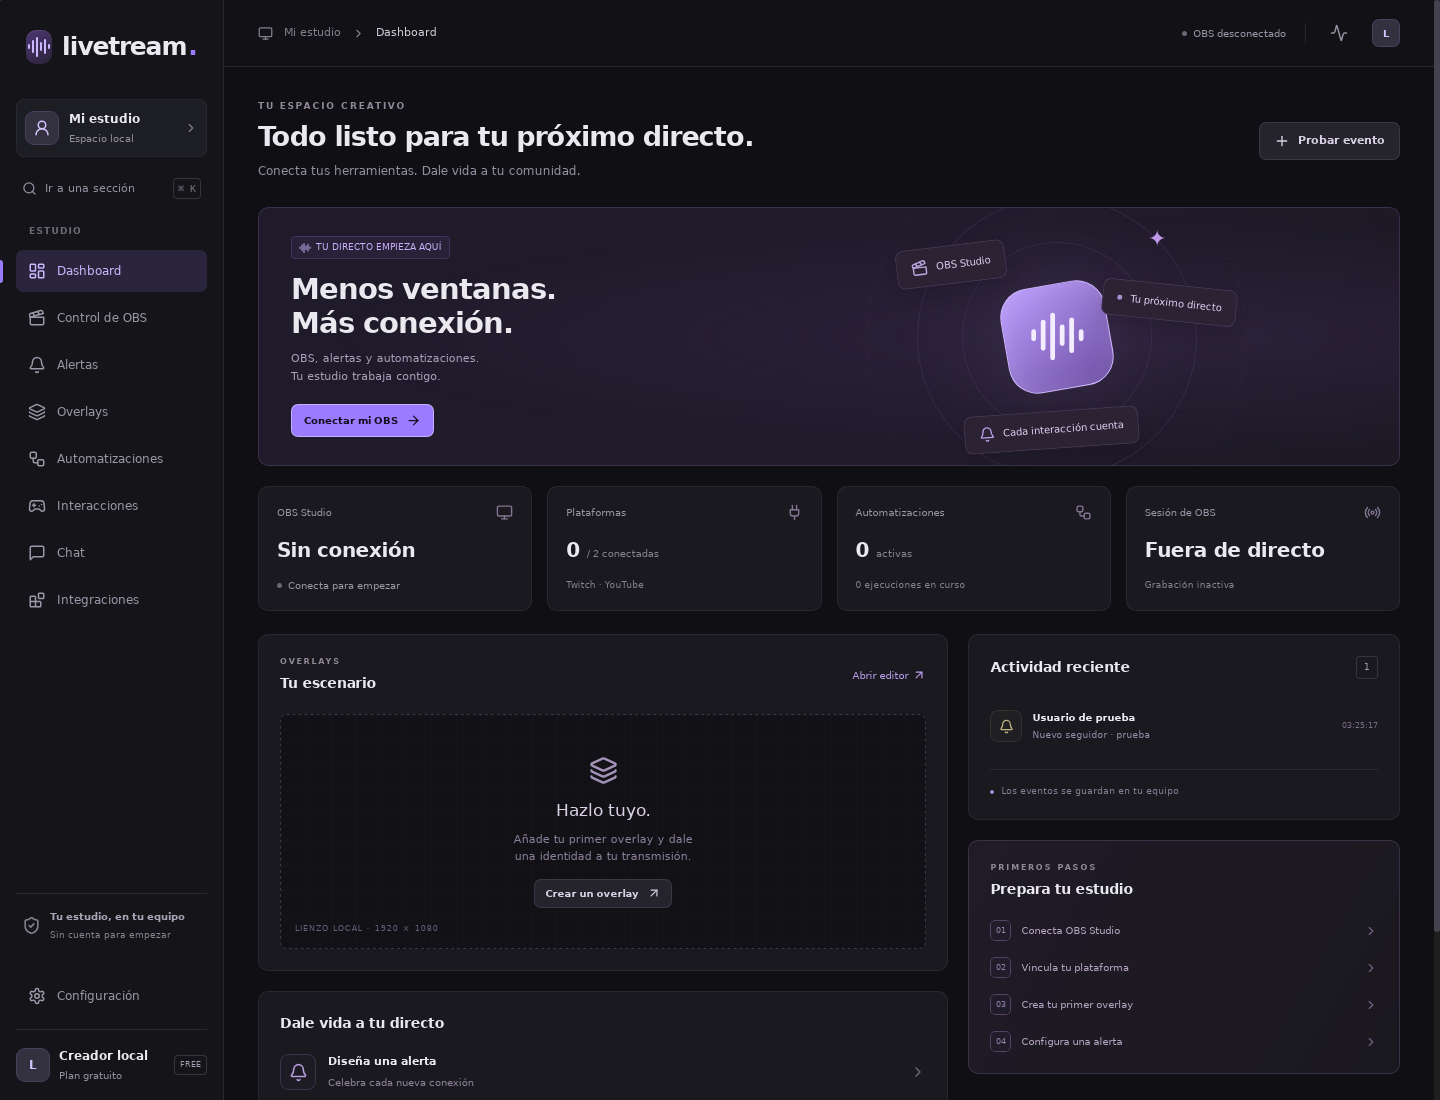Viewport: 1440px width, 1100px height.
Task: Select Overlays from the sidebar
Action: [111, 412]
